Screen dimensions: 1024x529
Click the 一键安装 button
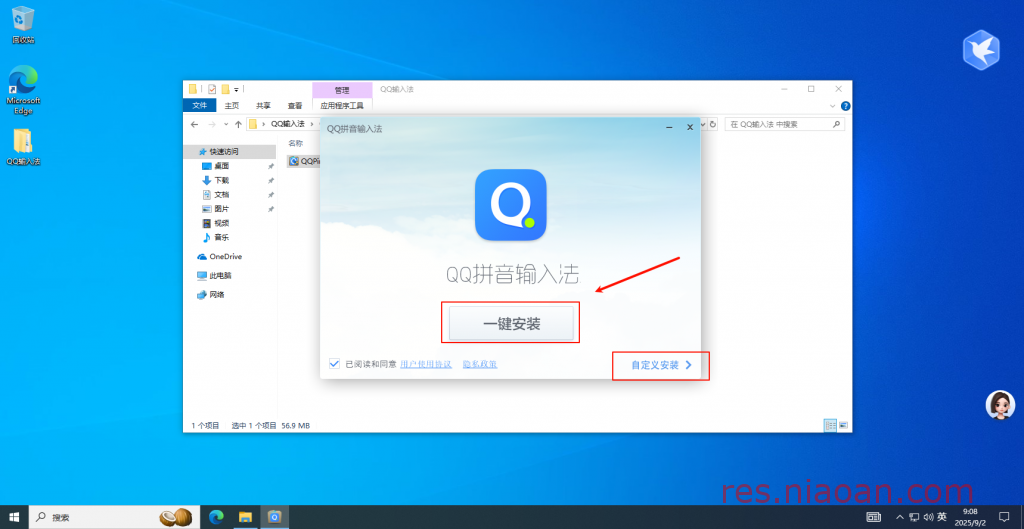[511, 324]
